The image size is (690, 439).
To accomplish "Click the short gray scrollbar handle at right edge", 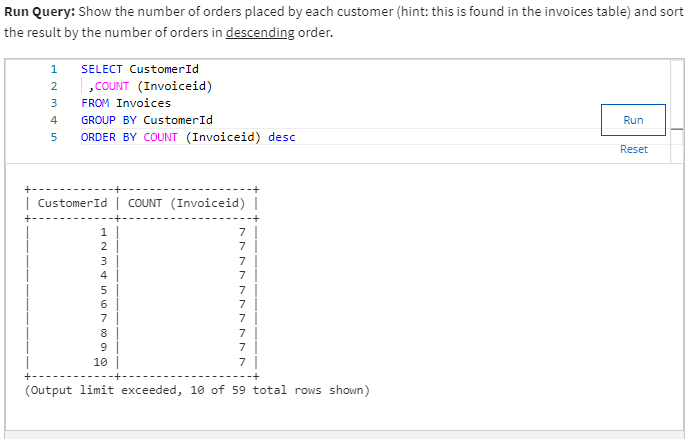I will coord(676,129).
